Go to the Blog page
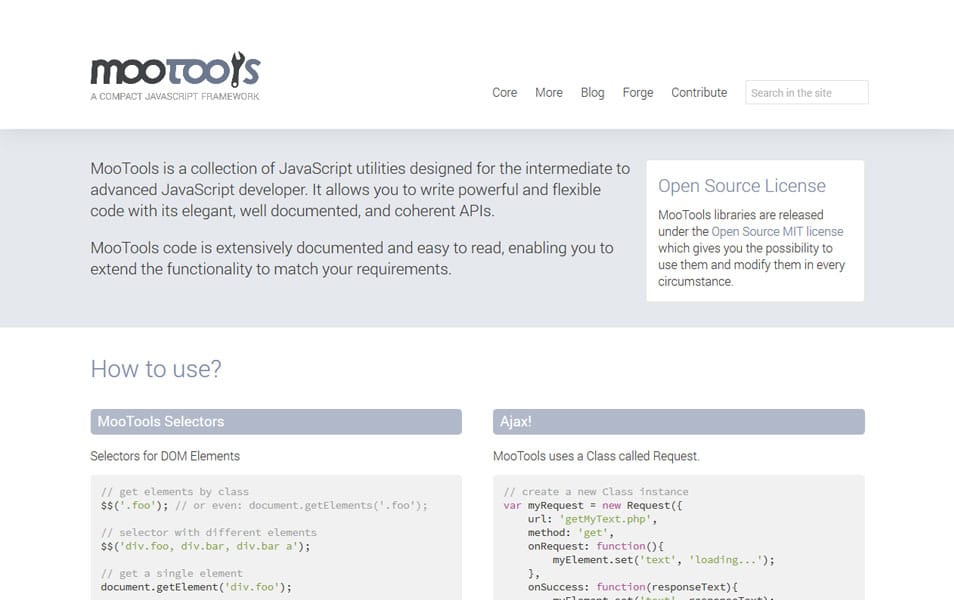The height and width of the screenshot is (600, 954). click(593, 92)
